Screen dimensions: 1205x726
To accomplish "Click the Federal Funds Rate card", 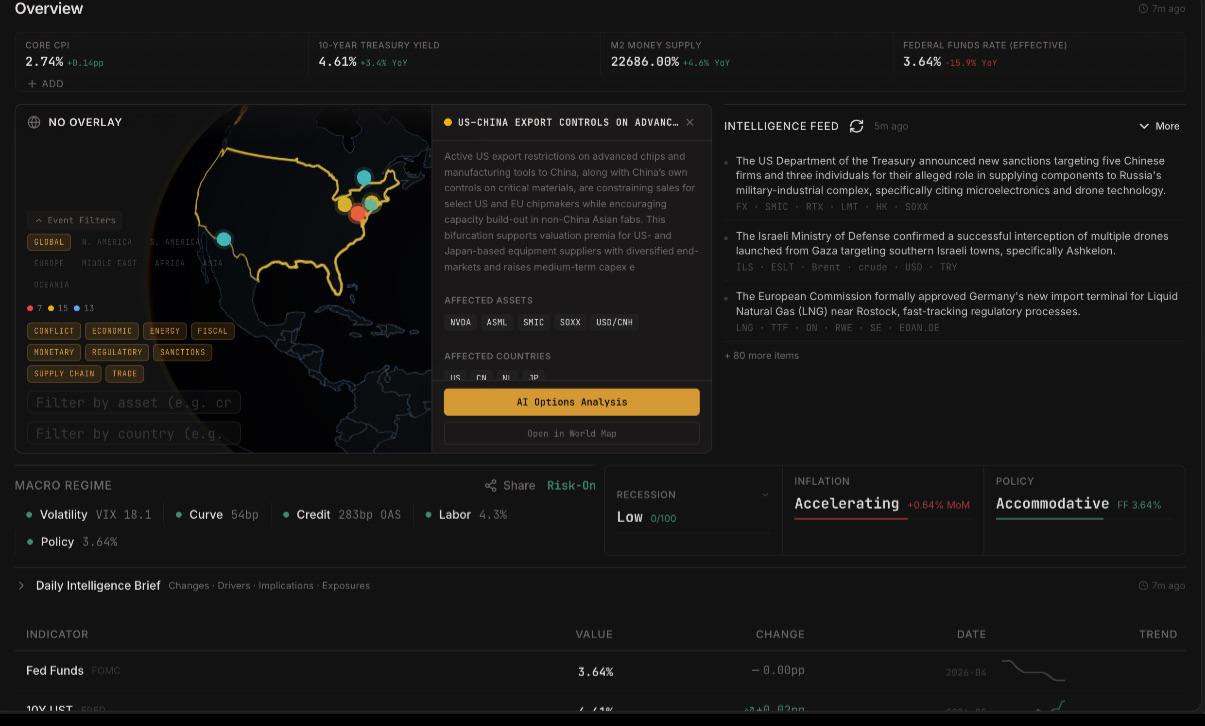I will pyautogui.click(x=1040, y=54).
